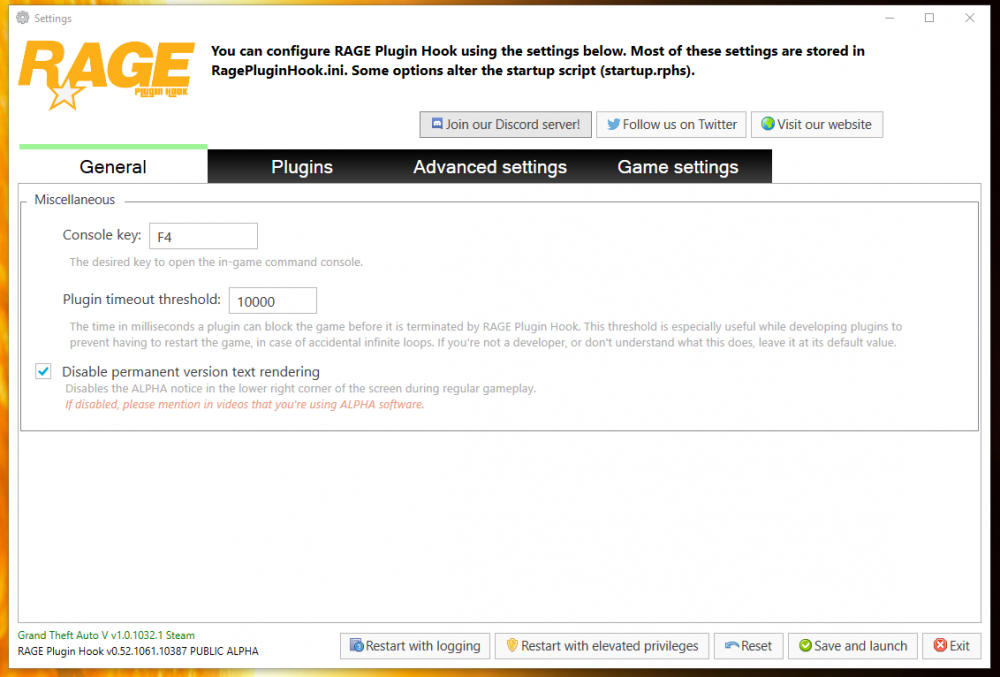The width and height of the screenshot is (1000, 677).
Task: Focus the Plugin timeout threshold field
Action: (273, 300)
